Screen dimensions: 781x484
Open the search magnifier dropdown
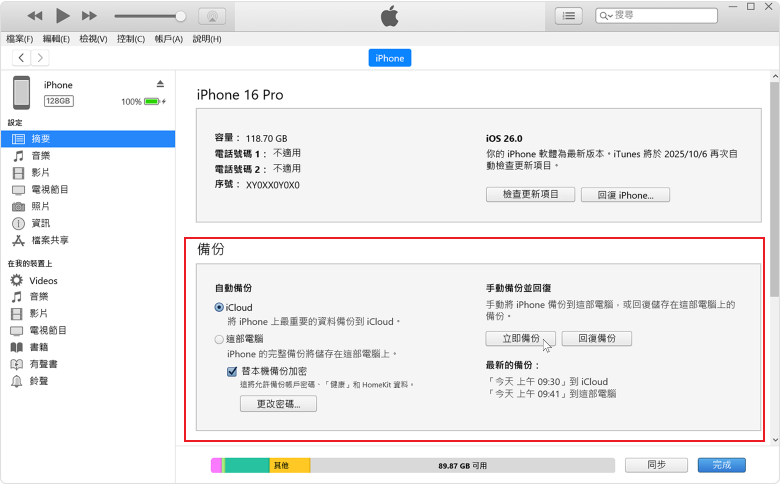click(606, 16)
